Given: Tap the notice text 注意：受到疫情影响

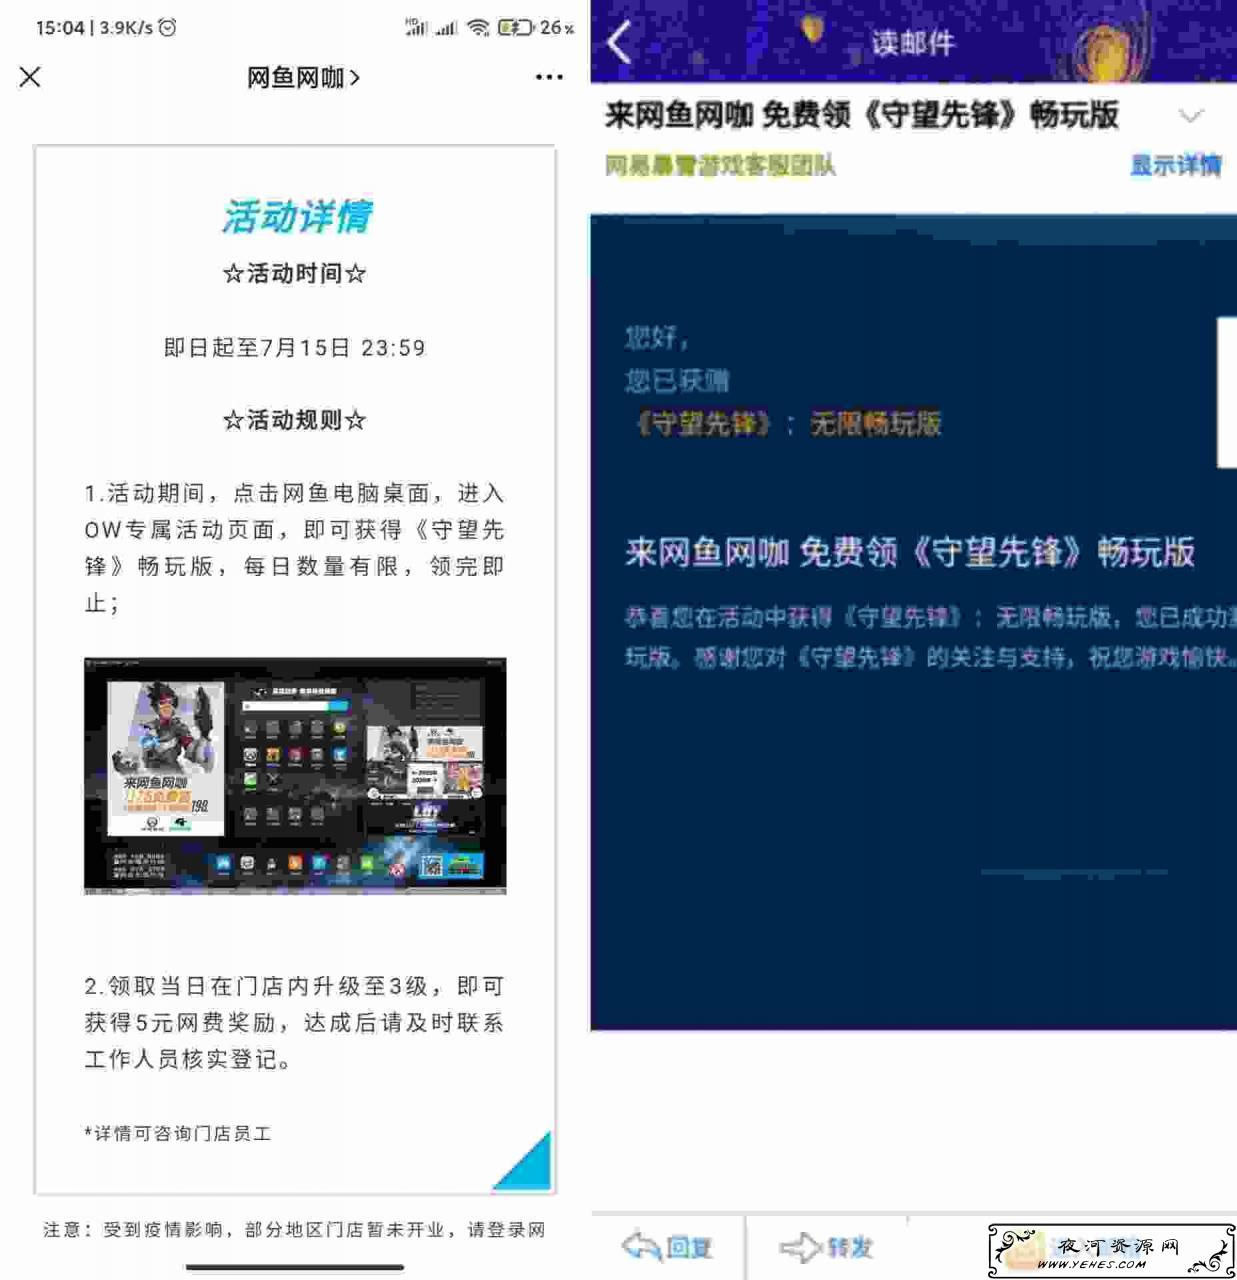Looking at the screenshot, I should pos(294,1229).
